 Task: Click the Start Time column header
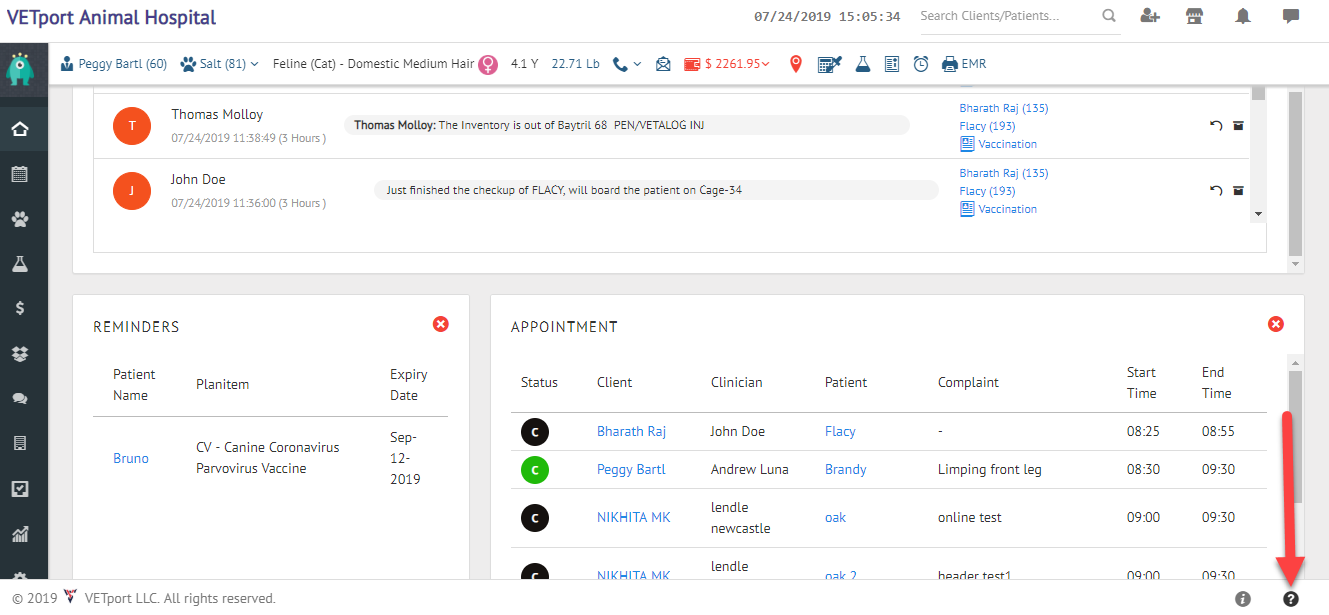click(x=1142, y=383)
